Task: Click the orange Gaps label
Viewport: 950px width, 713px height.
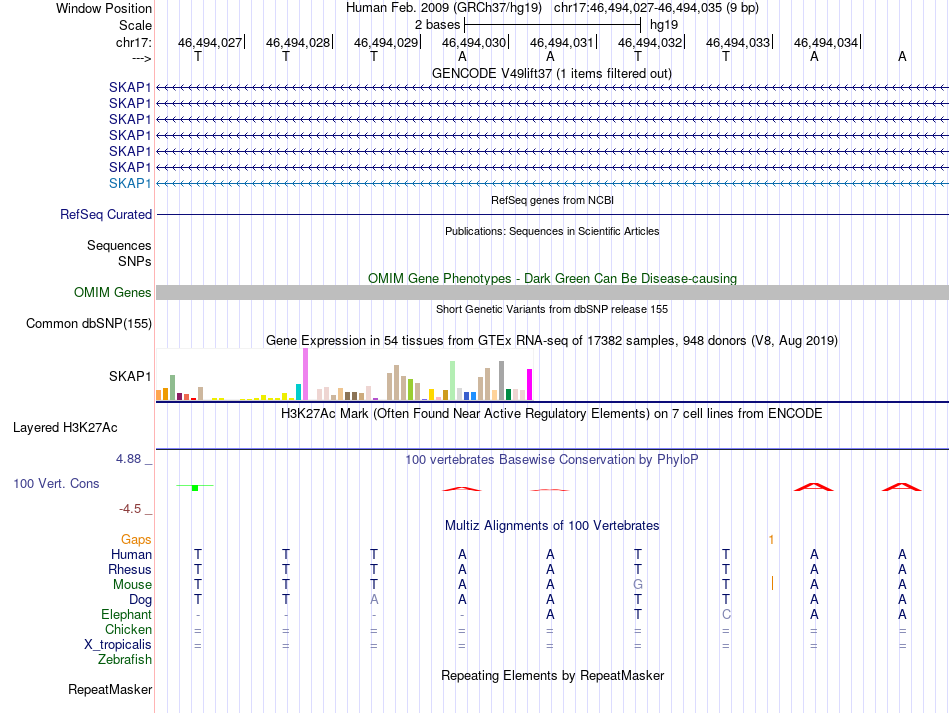Action: pos(136,539)
